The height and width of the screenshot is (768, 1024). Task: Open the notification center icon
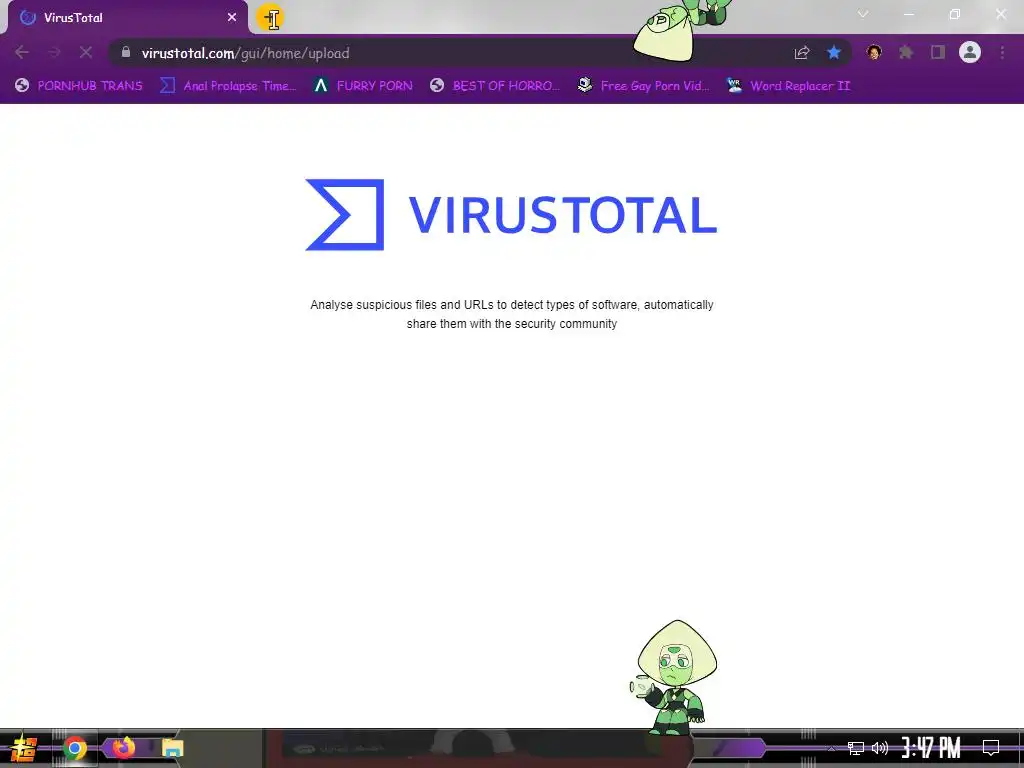[991, 747]
